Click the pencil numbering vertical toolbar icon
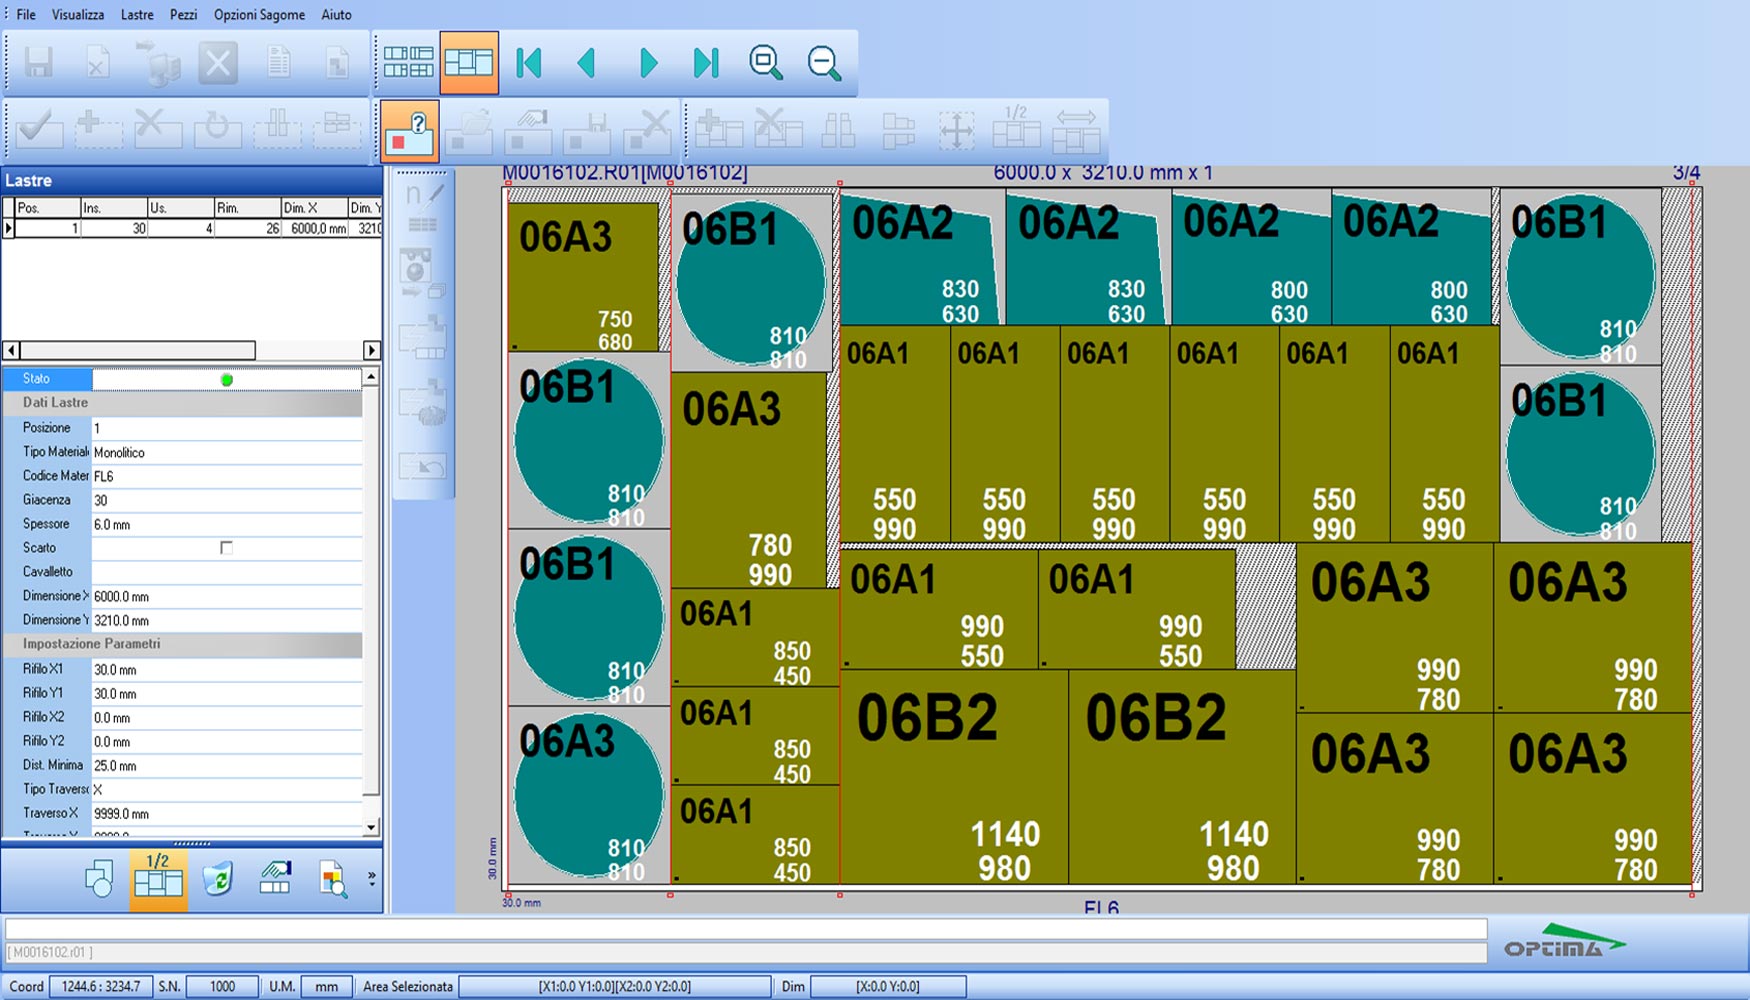Image resolution: width=1750 pixels, height=1000 pixels. click(423, 195)
